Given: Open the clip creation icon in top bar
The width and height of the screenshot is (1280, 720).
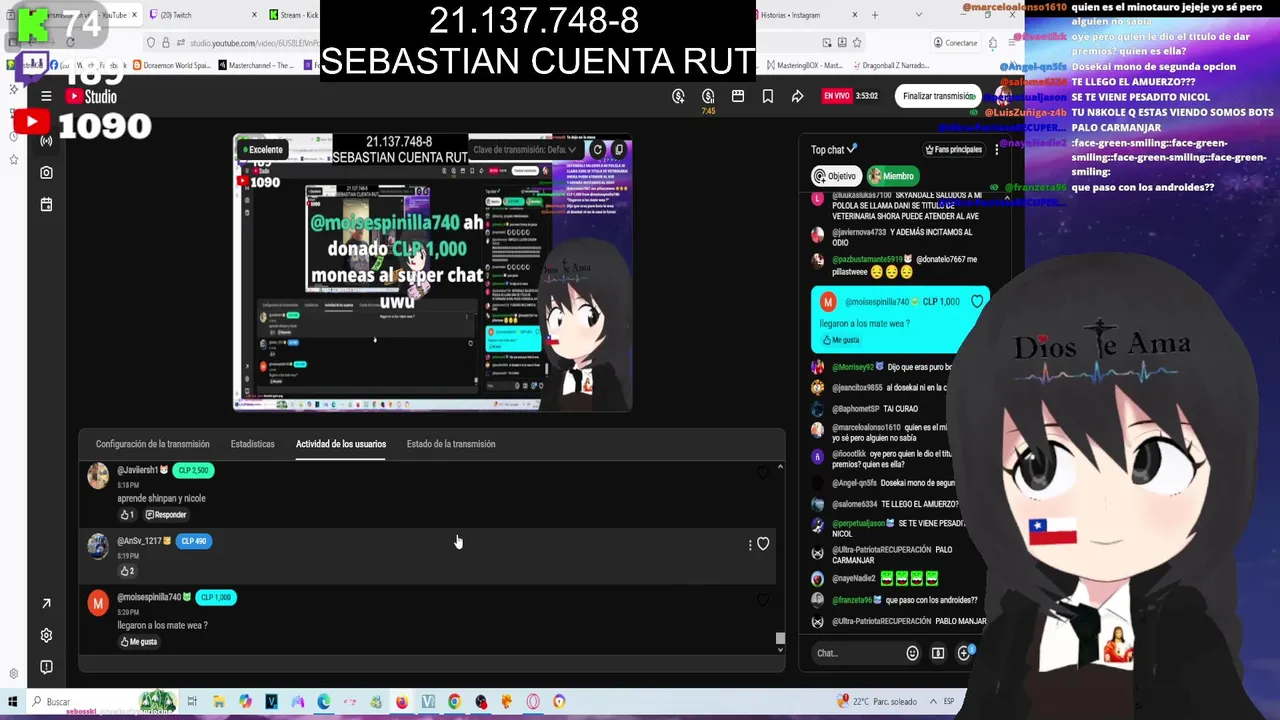Looking at the screenshot, I should (738, 96).
